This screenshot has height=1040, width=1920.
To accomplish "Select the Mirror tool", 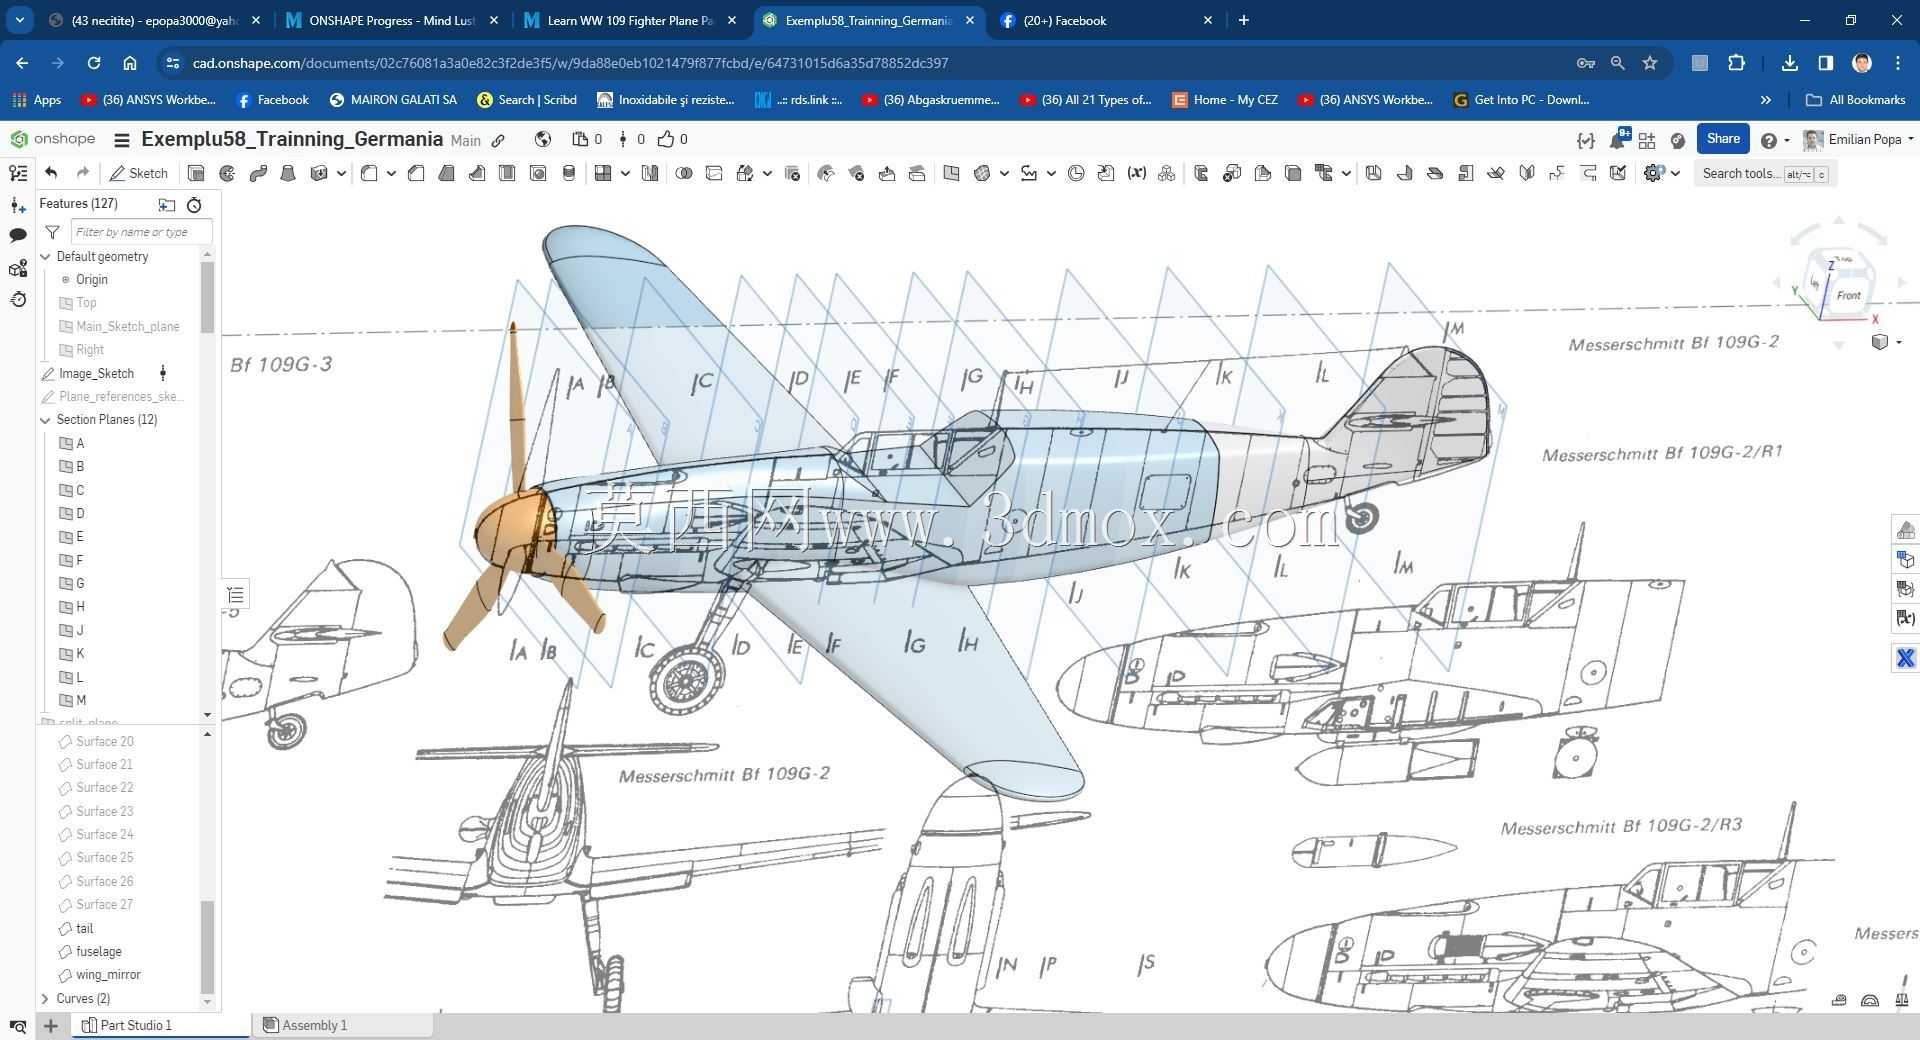I will tap(650, 173).
